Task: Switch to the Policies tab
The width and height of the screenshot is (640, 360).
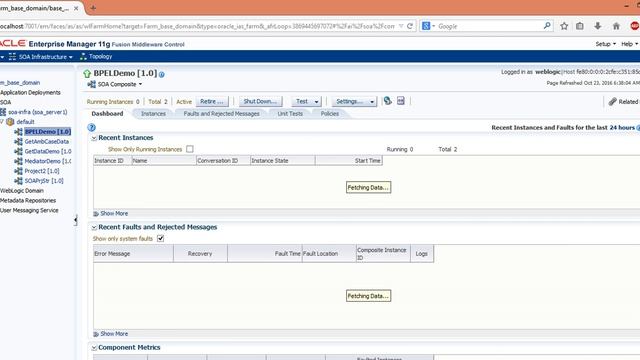Action: click(329, 113)
